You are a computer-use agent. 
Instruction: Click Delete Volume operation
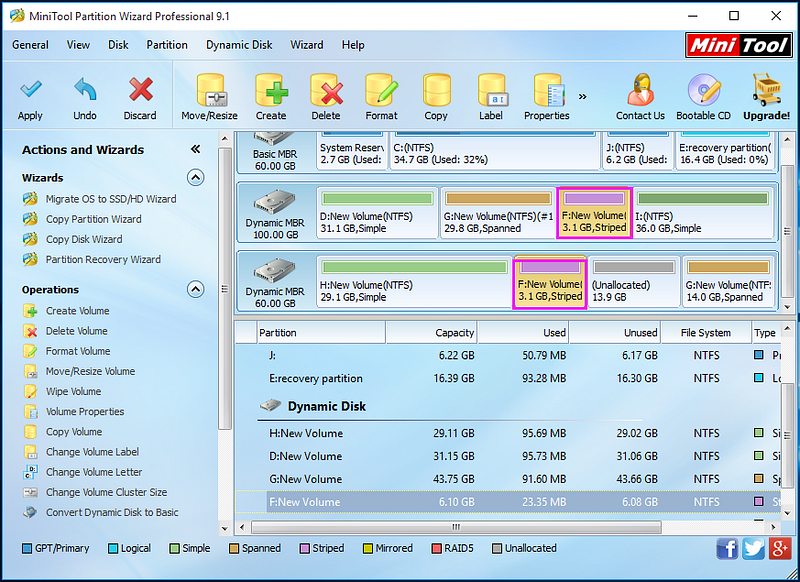(x=65, y=331)
